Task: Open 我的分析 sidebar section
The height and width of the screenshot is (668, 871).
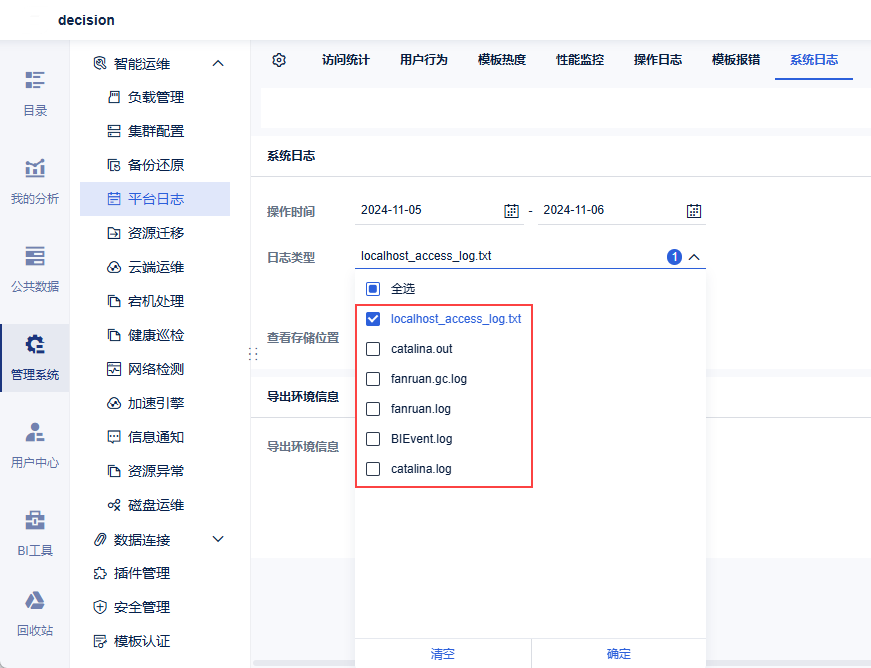Action: coord(35,182)
